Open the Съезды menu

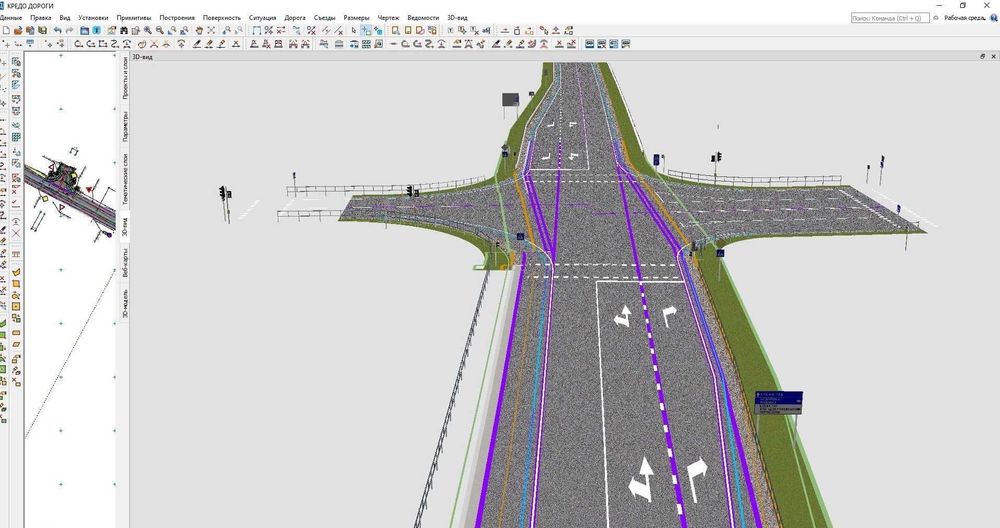pos(325,18)
